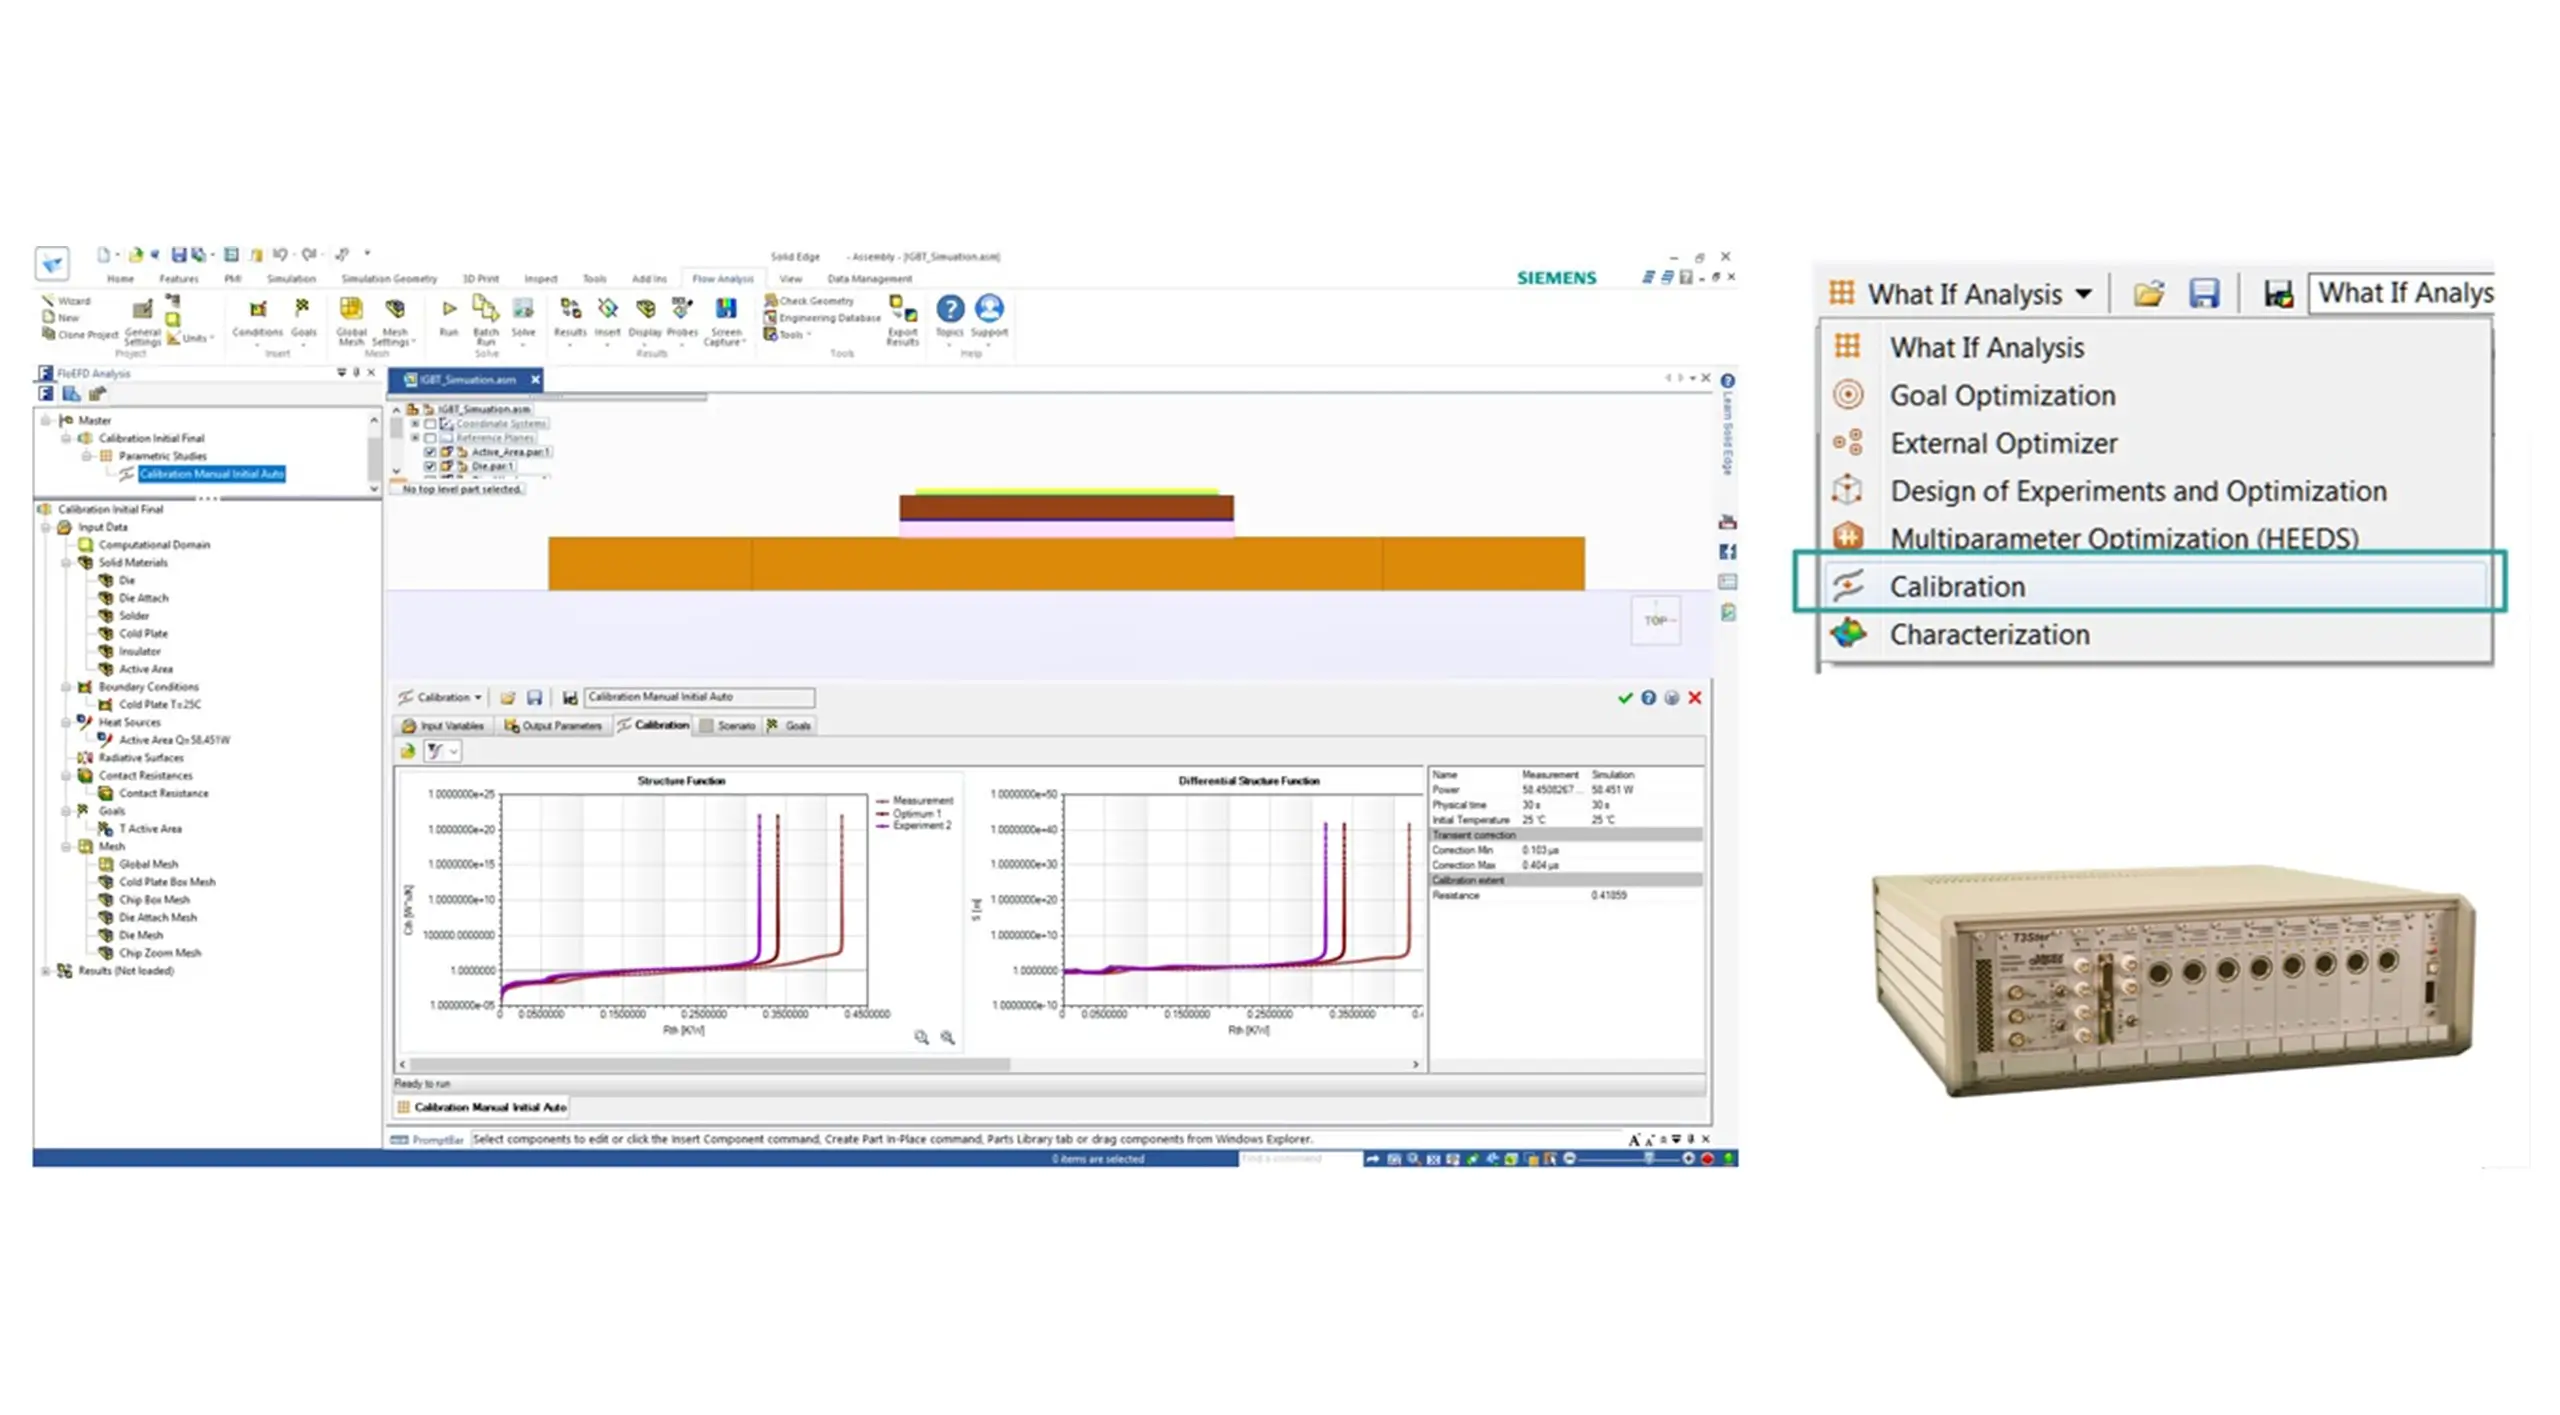Image resolution: width=2560 pixels, height=1415 pixels.
Task: Open Engineering Database
Action: [x=822, y=318]
